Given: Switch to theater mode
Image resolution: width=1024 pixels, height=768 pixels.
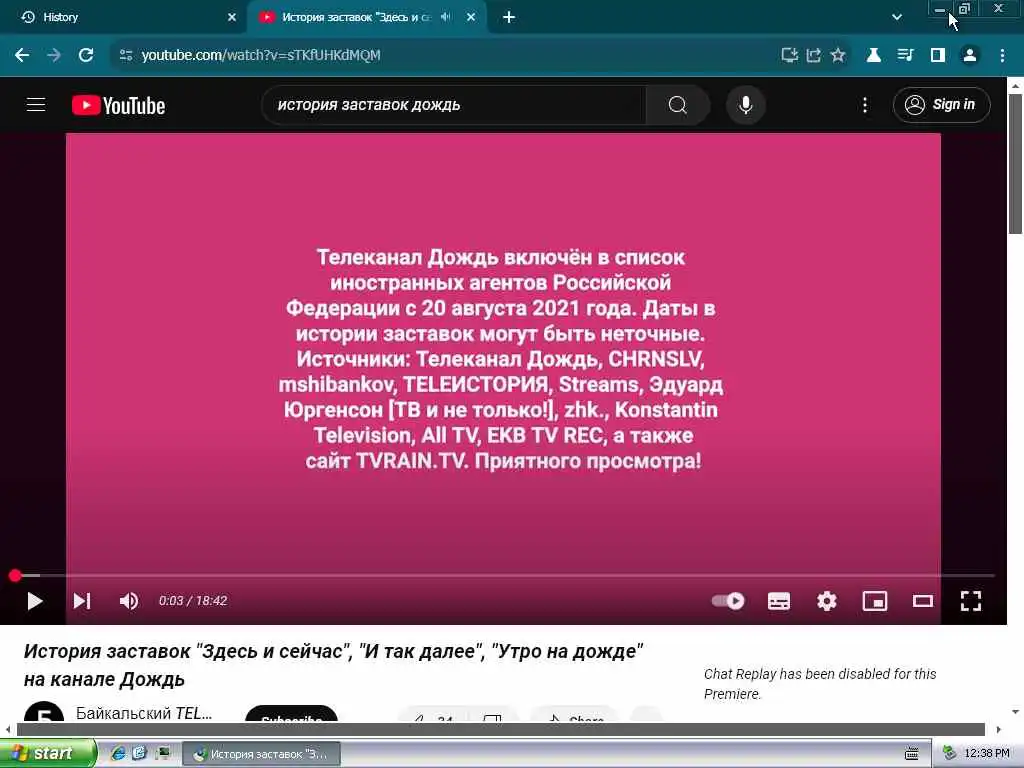Looking at the screenshot, I should point(923,601).
